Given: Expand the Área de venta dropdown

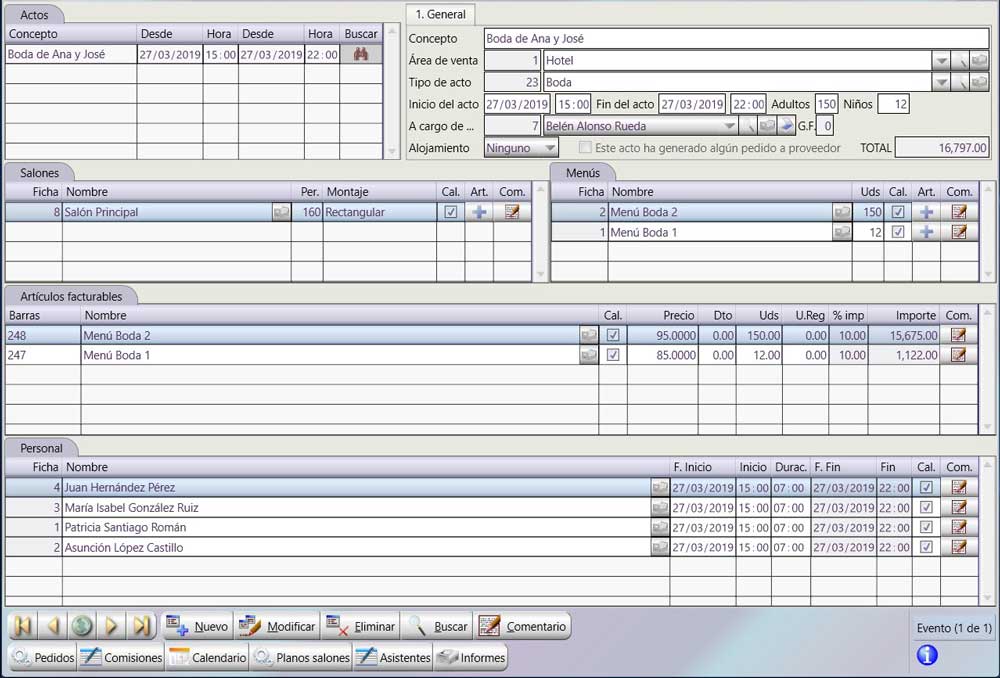Looking at the screenshot, I should pos(940,61).
